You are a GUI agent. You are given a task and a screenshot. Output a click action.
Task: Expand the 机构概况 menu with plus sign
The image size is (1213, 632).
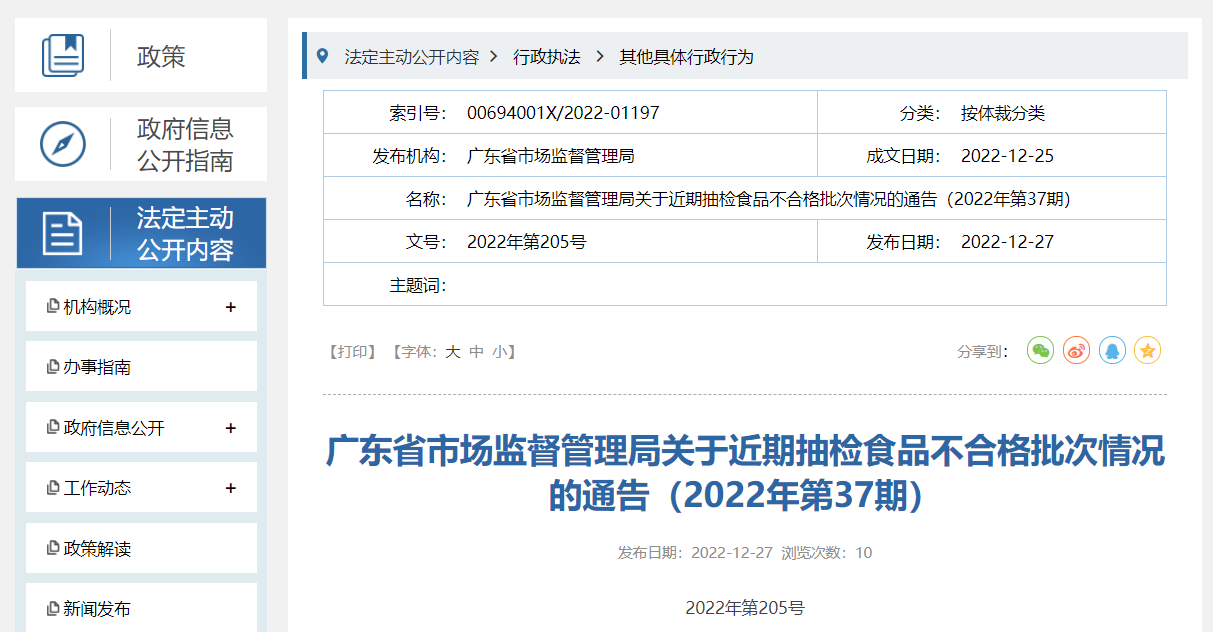(230, 307)
